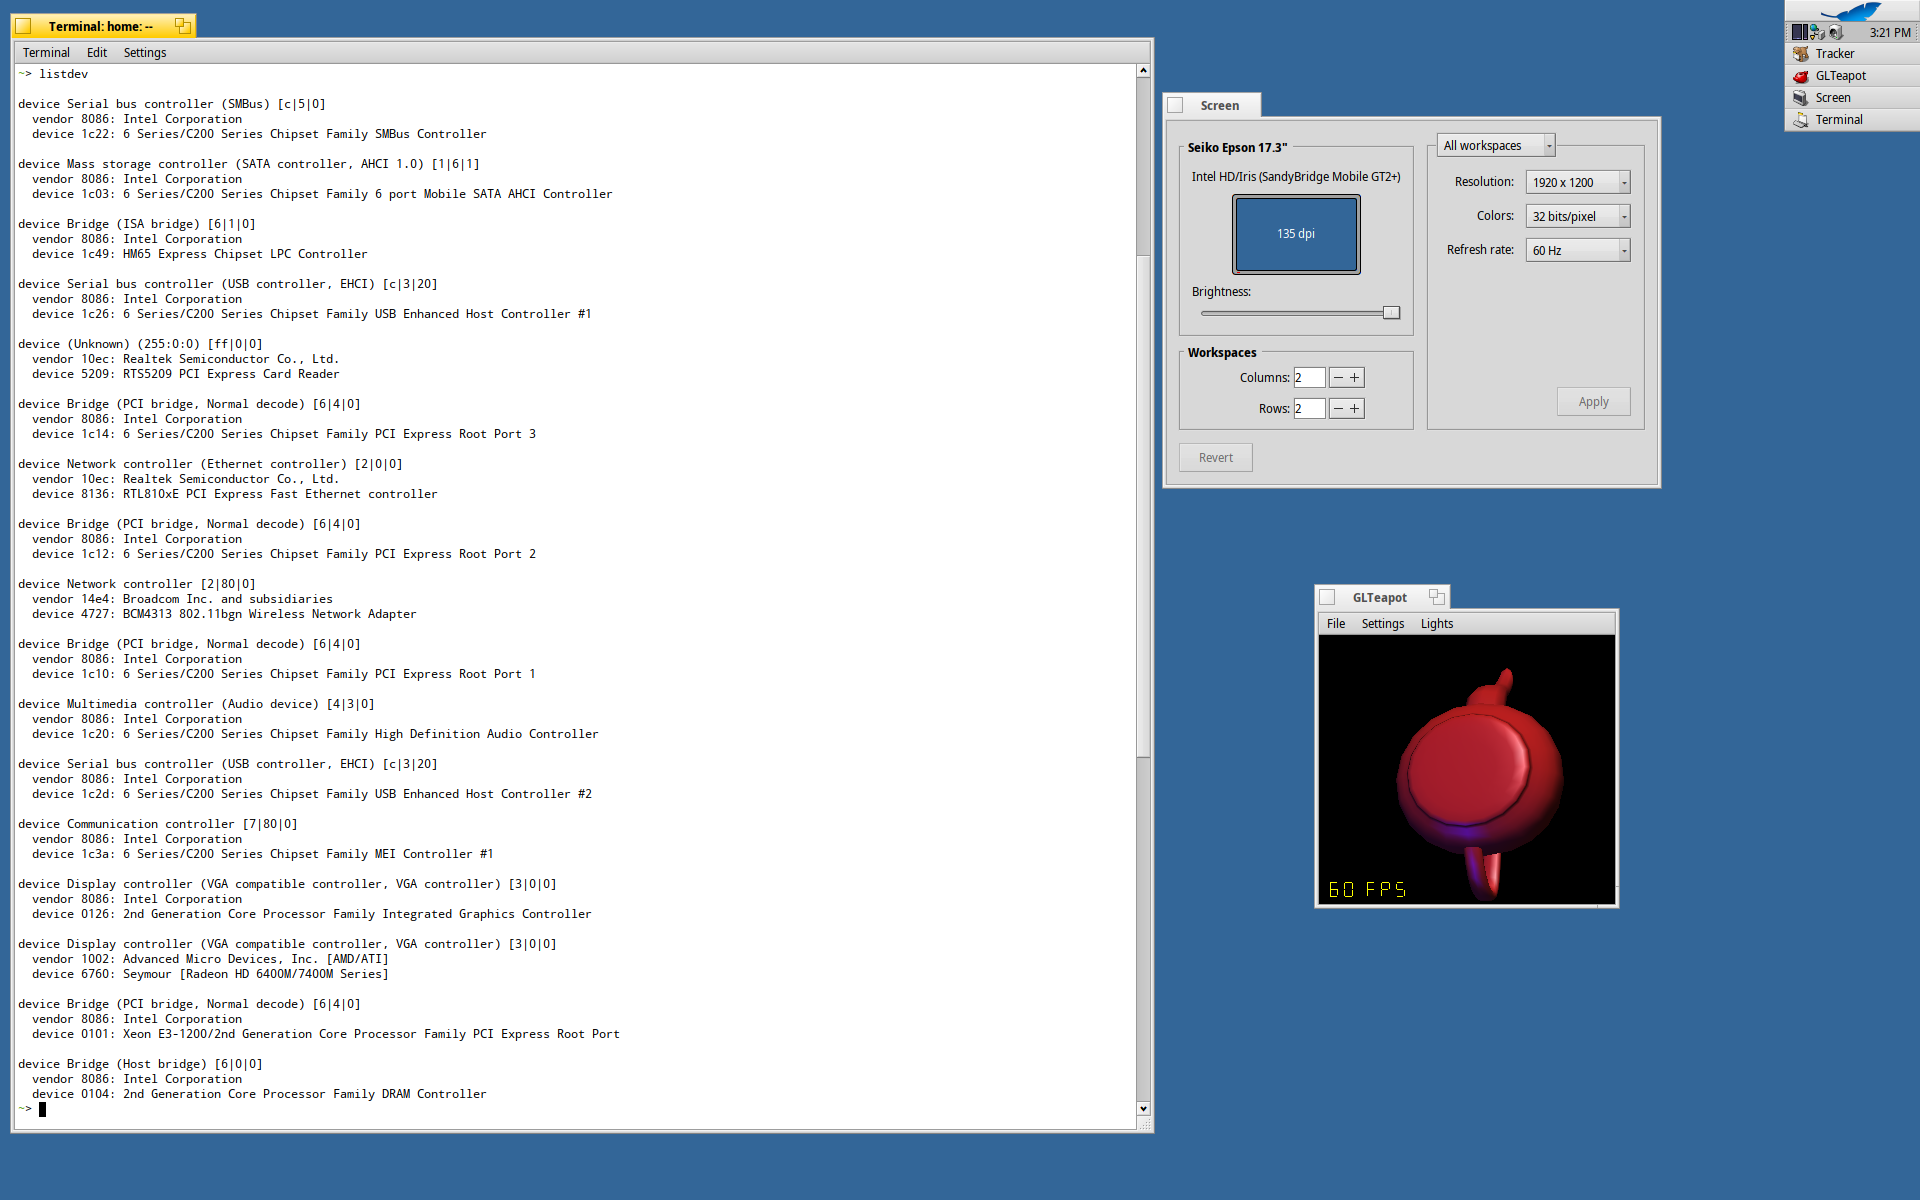Image resolution: width=1920 pixels, height=1200 pixels.
Task: Expand the Colors 32 bits/pixel dropdown
Action: [1623, 214]
